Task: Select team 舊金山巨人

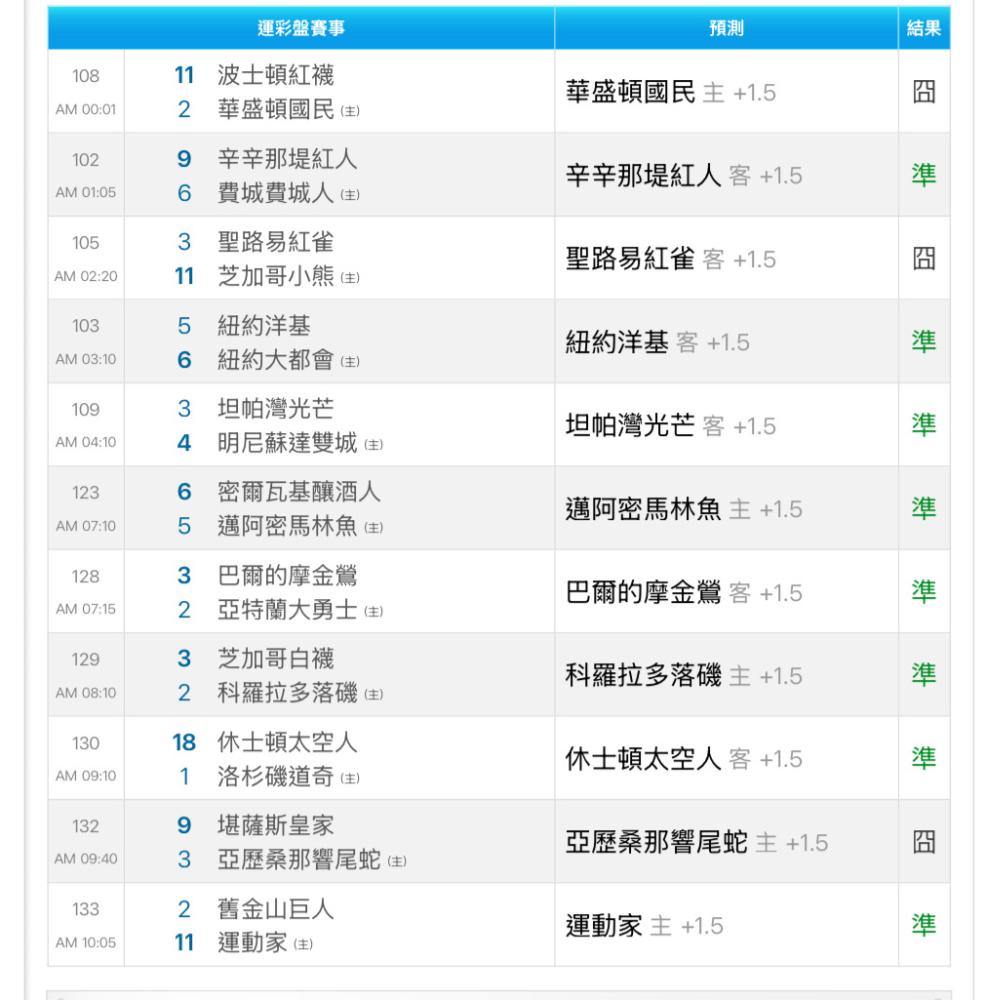Action: click(x=276, y=909)
